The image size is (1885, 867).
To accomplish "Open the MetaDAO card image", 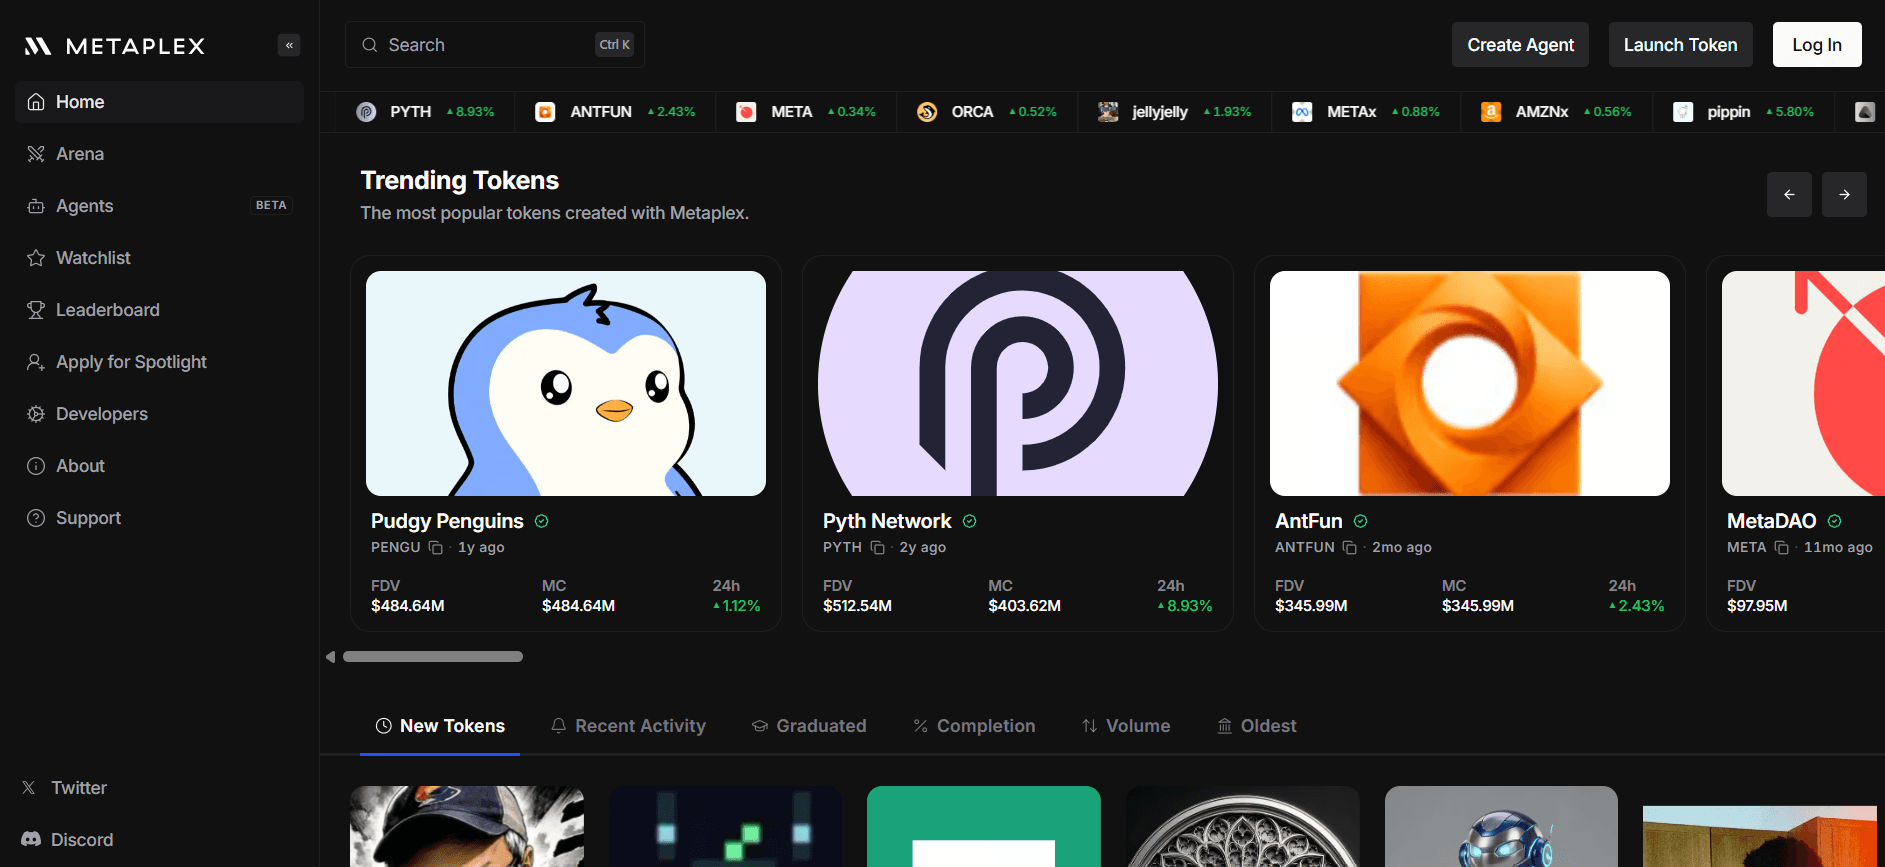I will 1803,383.
